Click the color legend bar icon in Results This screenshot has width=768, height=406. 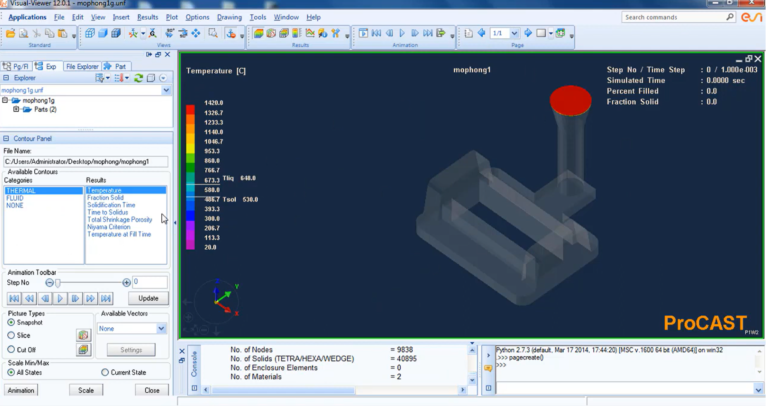click(296, 33)
